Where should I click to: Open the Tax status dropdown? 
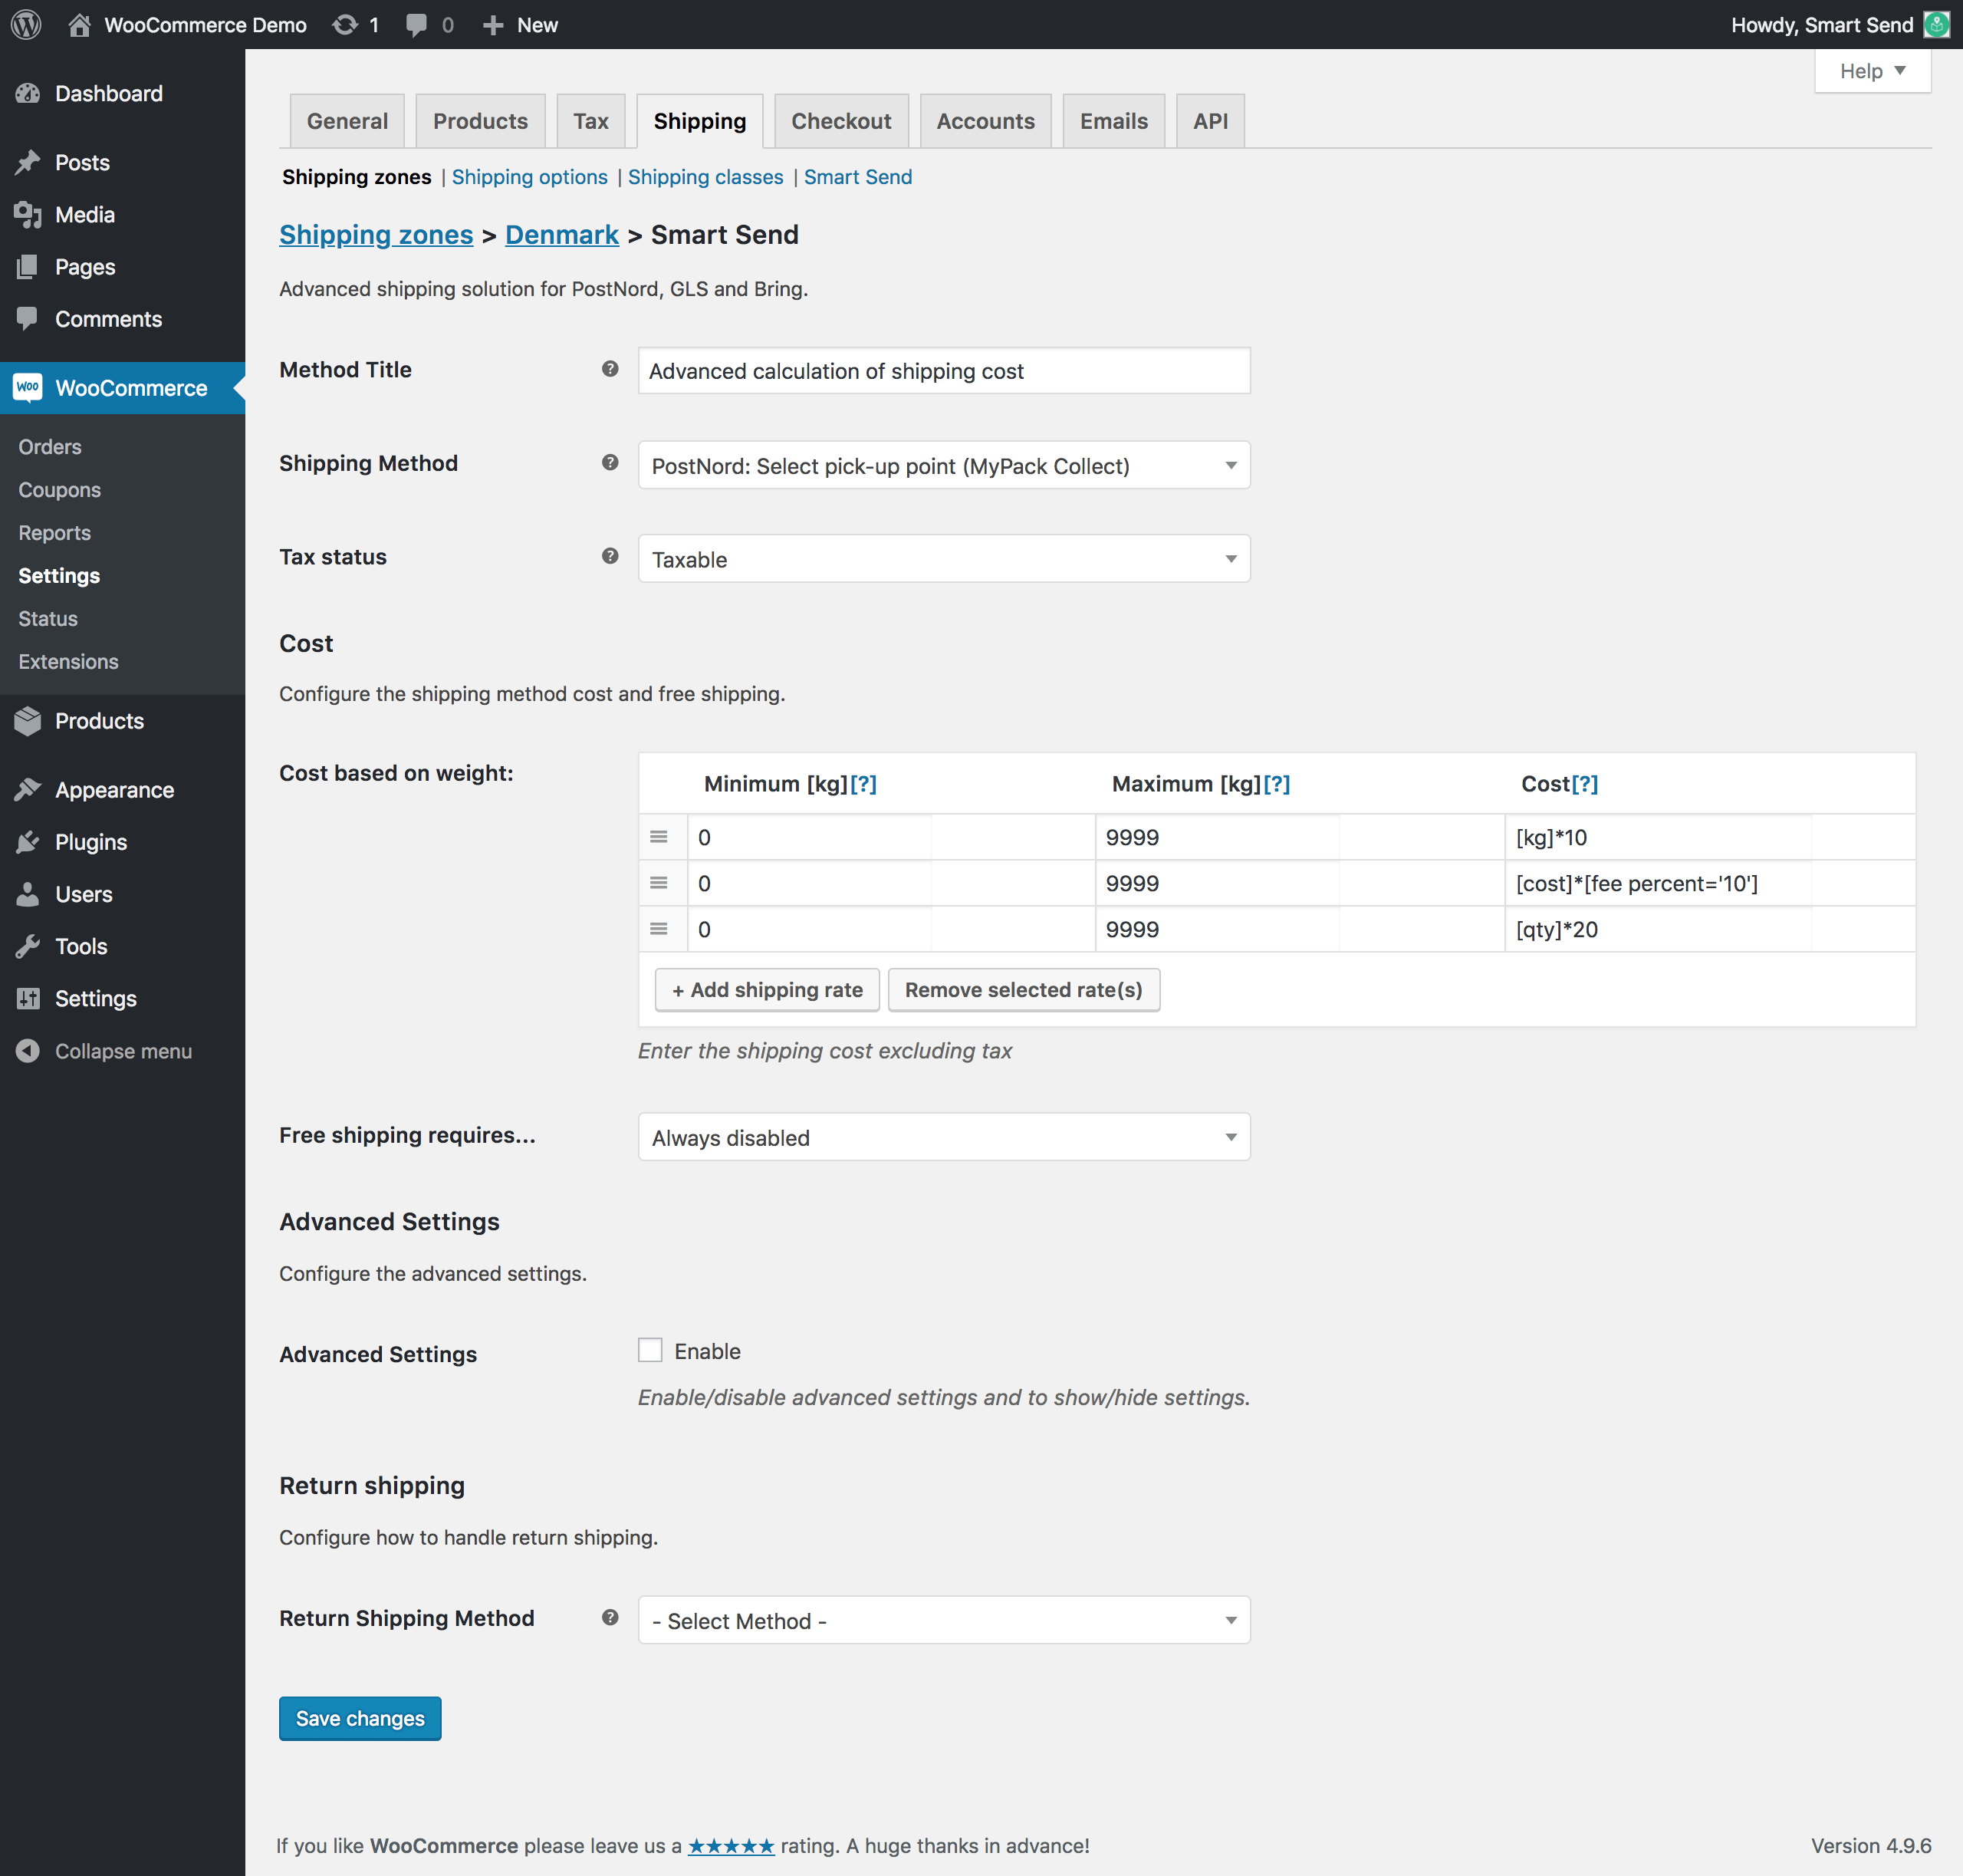pos(943,559)
